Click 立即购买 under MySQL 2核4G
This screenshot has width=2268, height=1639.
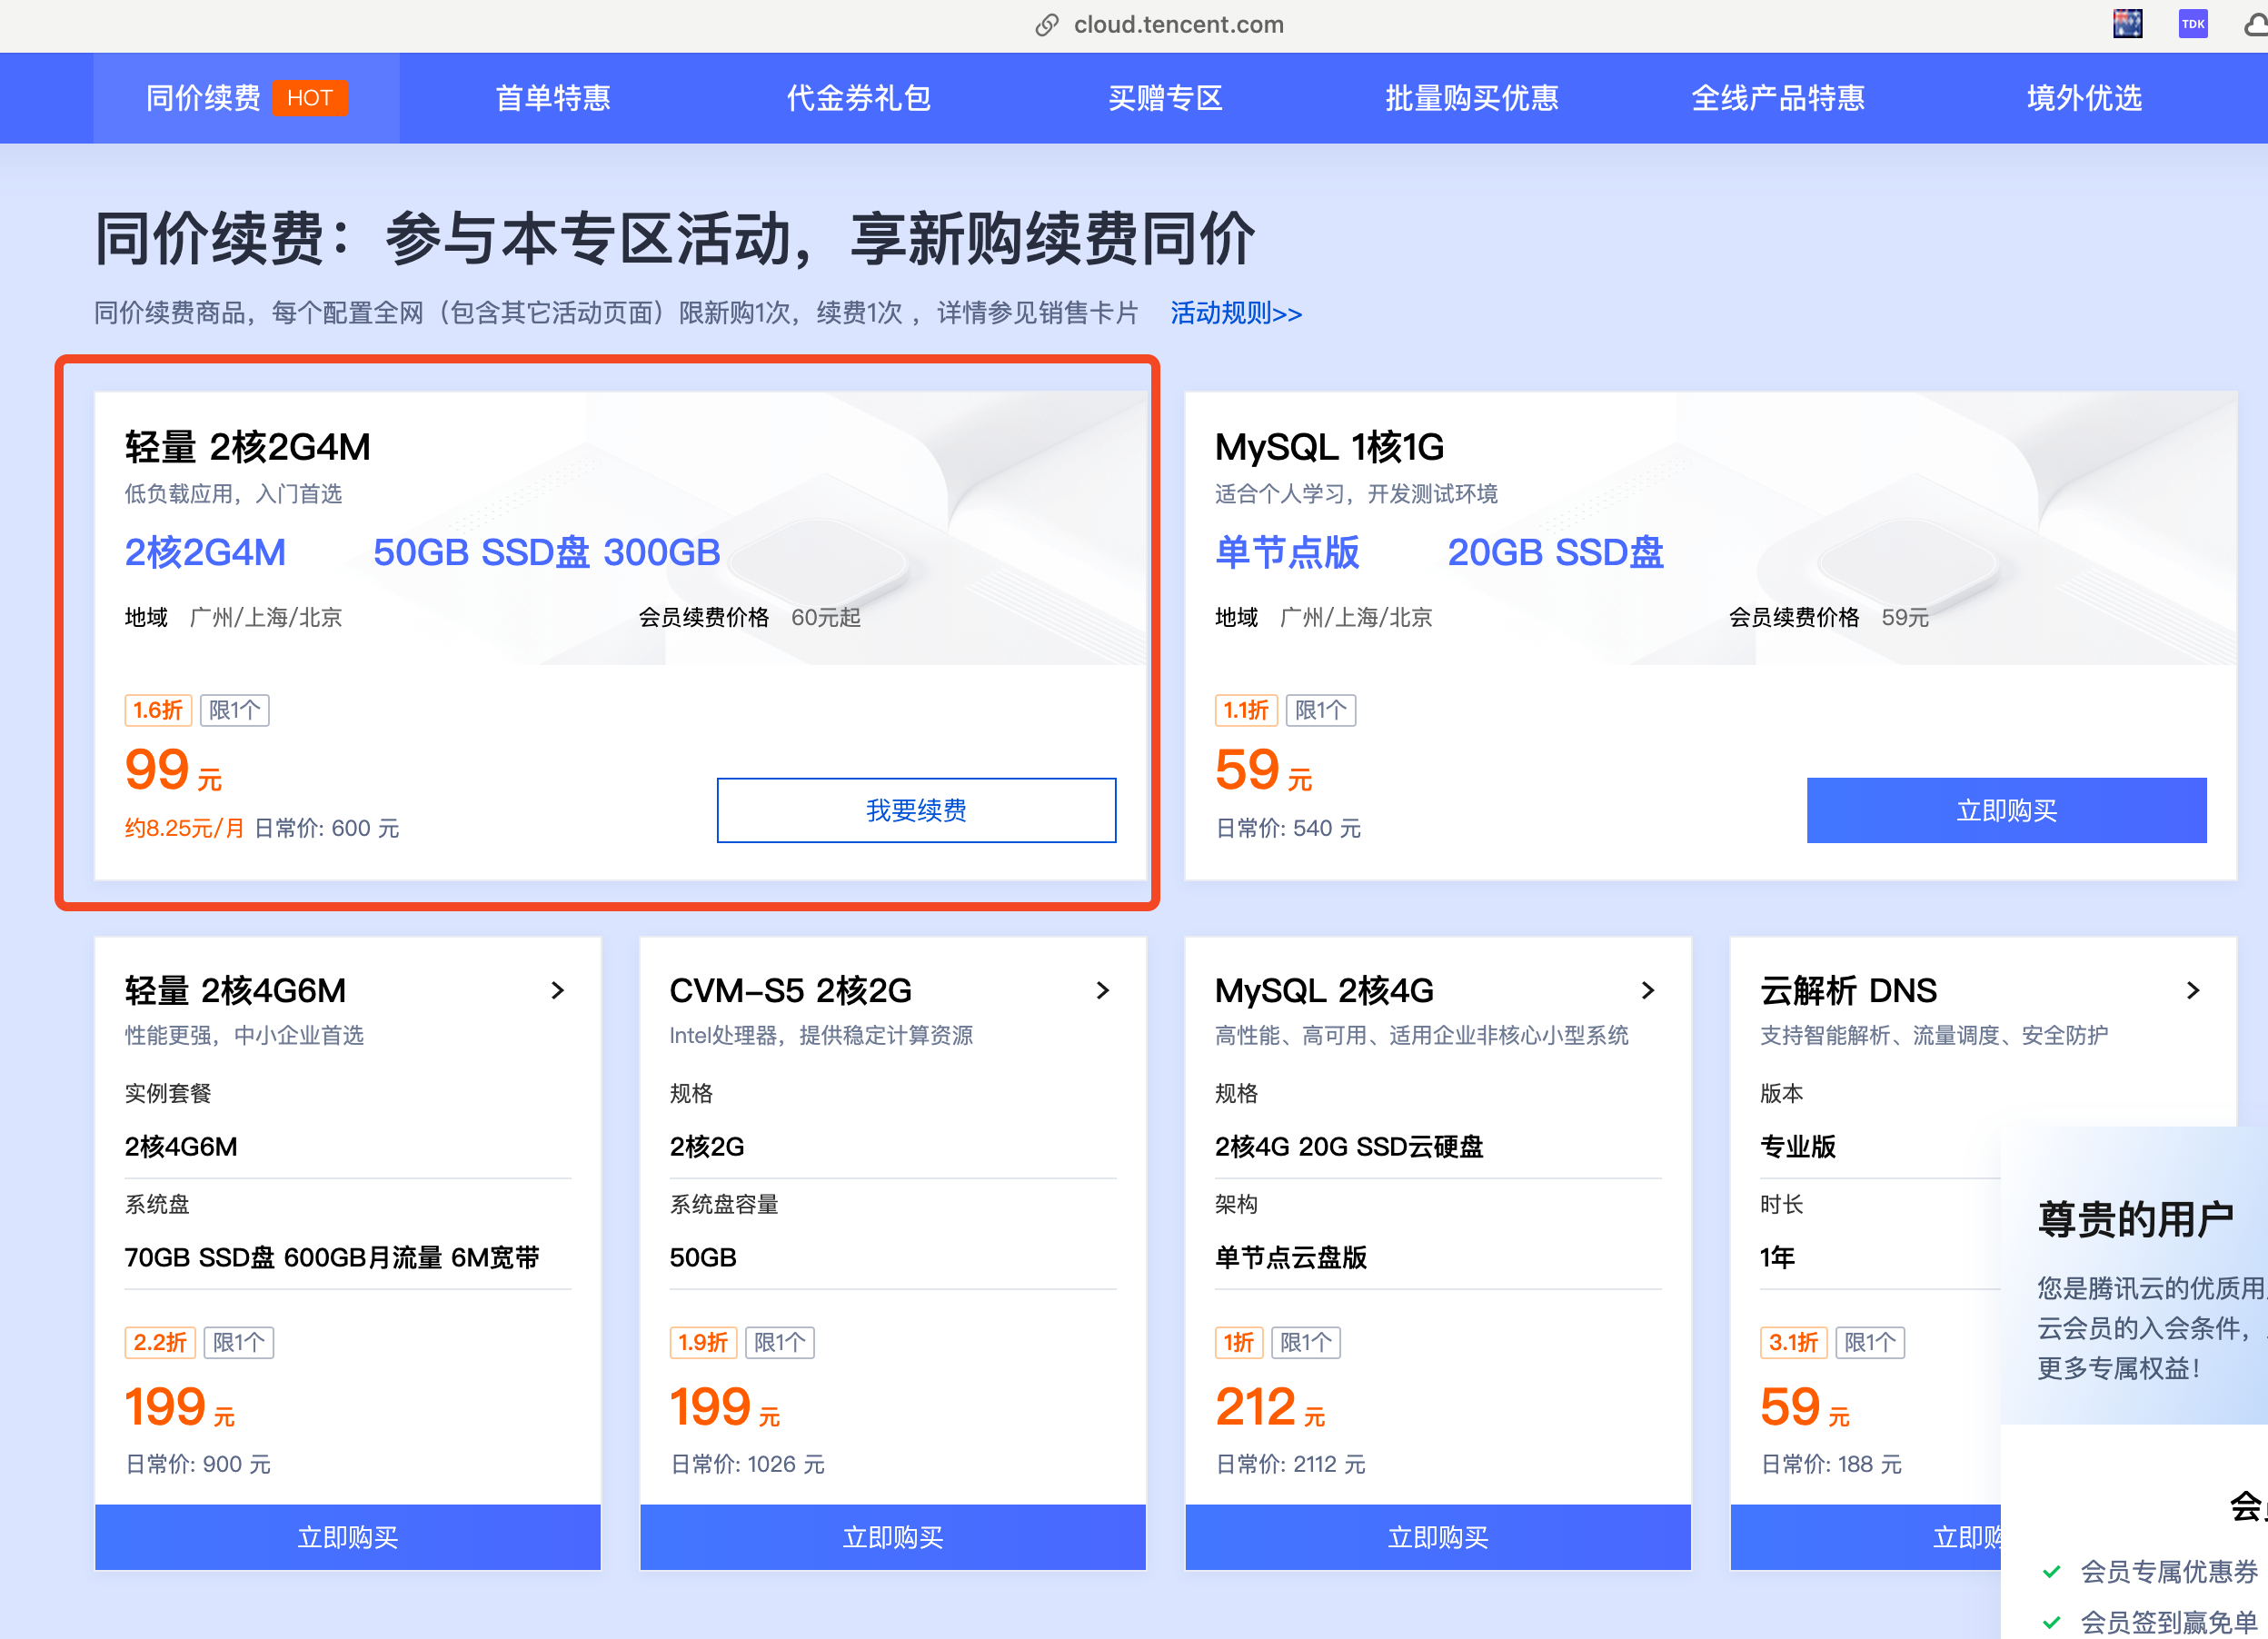(x=1438, y=1537)
